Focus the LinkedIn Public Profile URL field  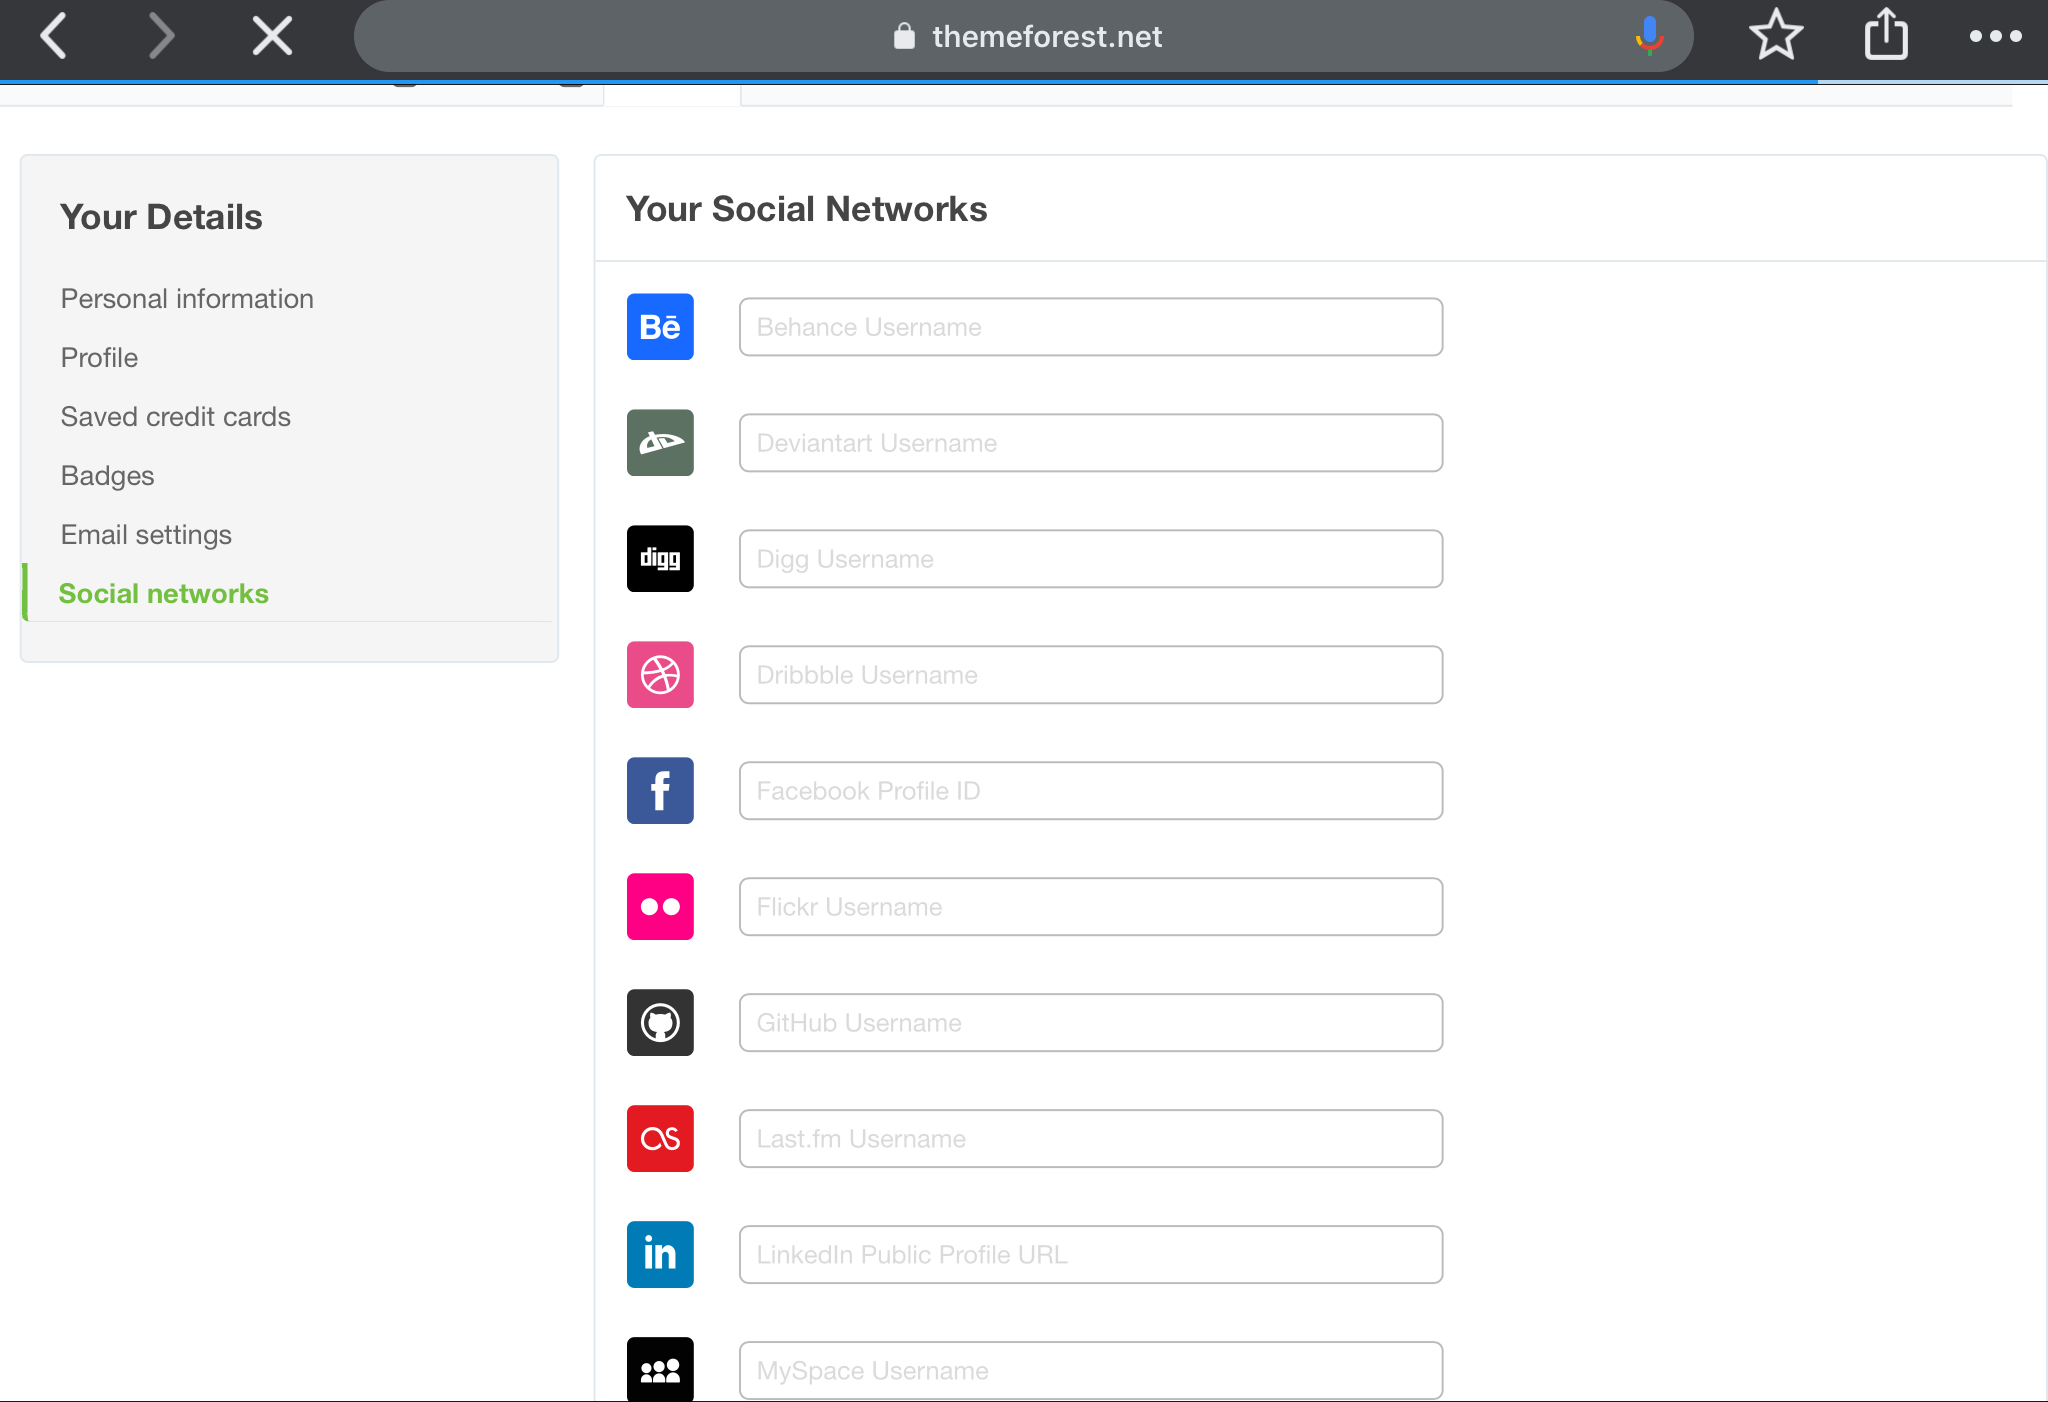[x=1091, y=1255]
